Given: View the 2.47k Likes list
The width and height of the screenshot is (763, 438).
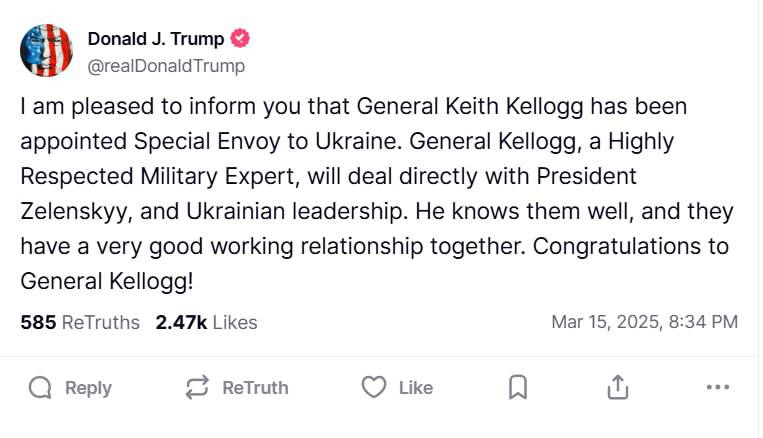Looking at the screenshot, I should [x=206, y=322].
